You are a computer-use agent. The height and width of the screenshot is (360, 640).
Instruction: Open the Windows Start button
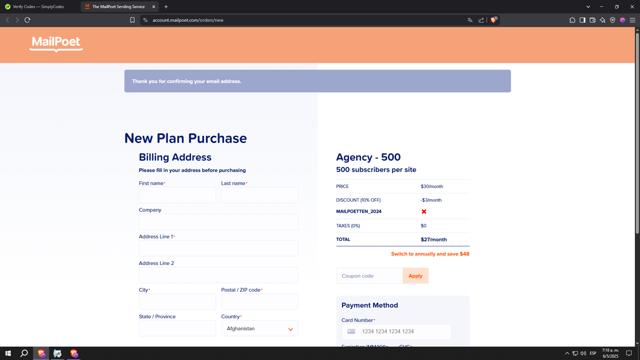click(x=8, y=353)
